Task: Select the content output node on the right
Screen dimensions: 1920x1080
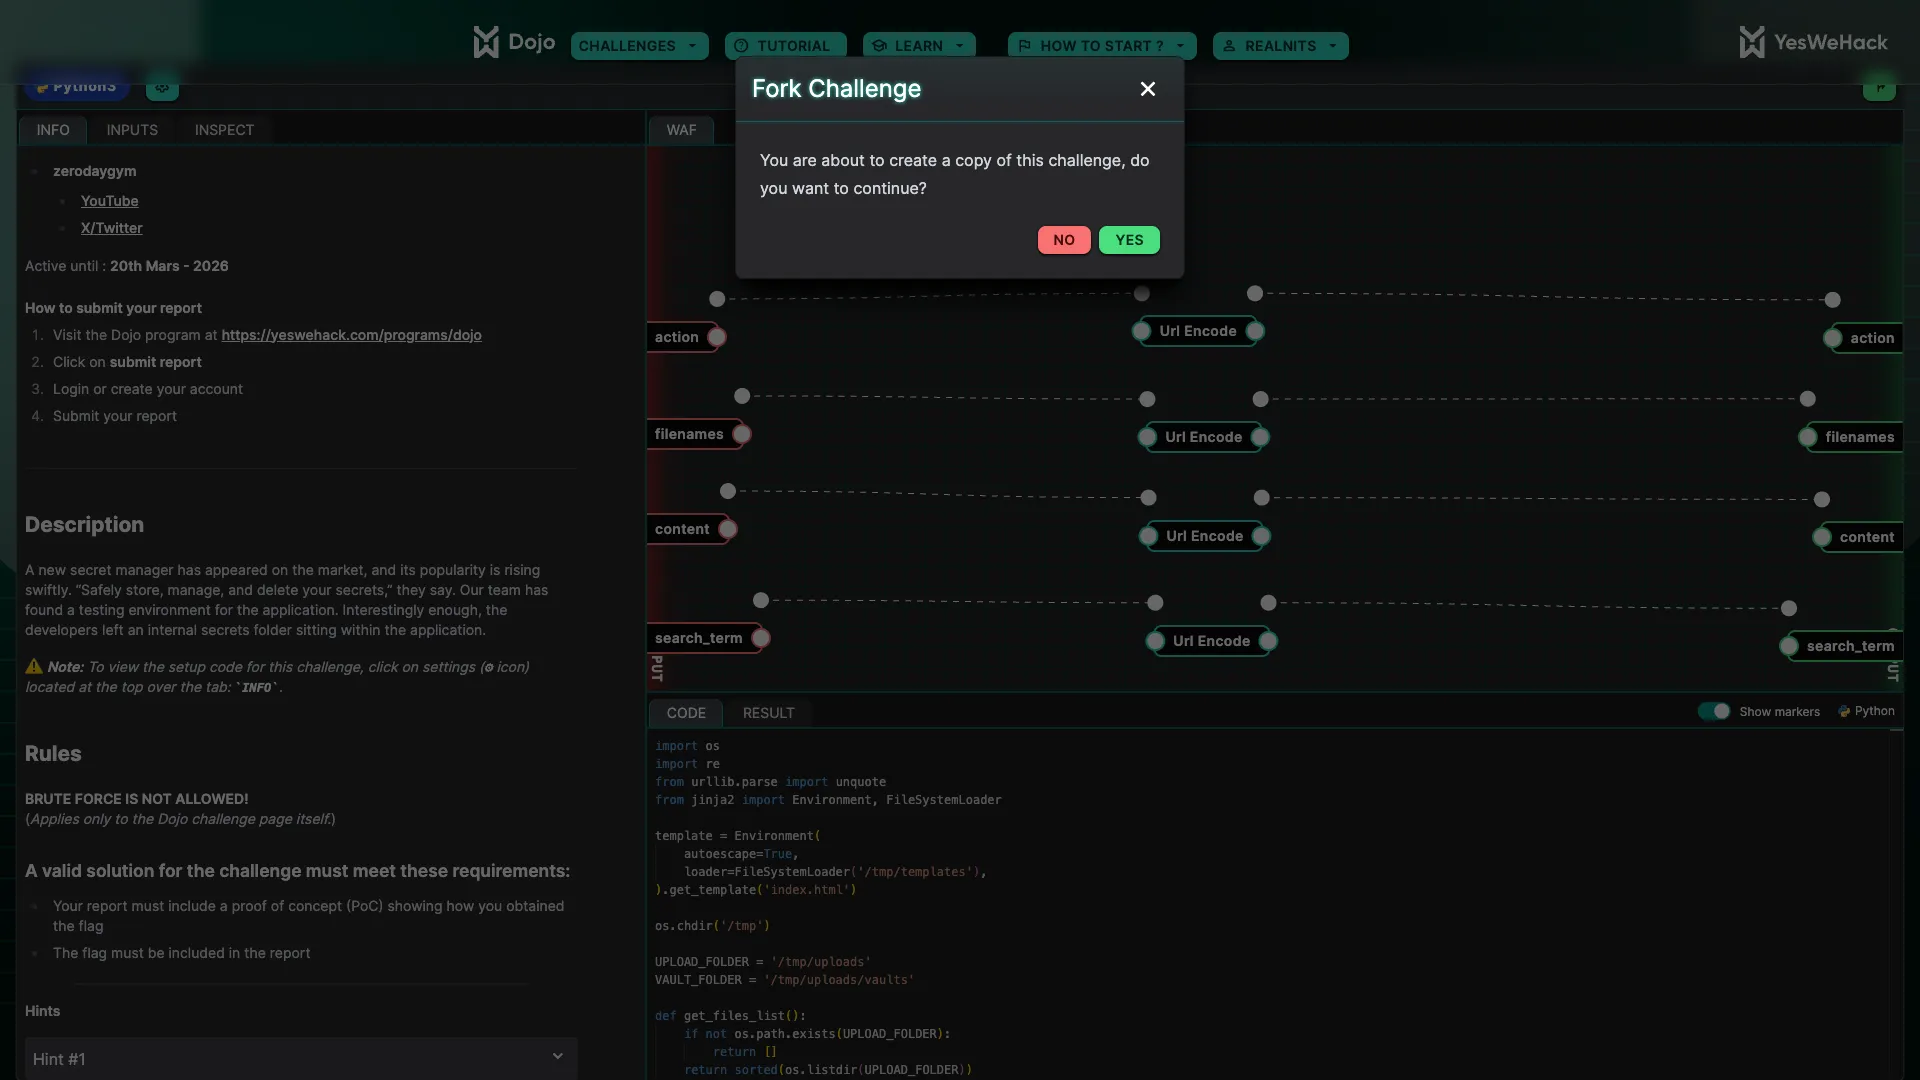Action: point(1863,537)
